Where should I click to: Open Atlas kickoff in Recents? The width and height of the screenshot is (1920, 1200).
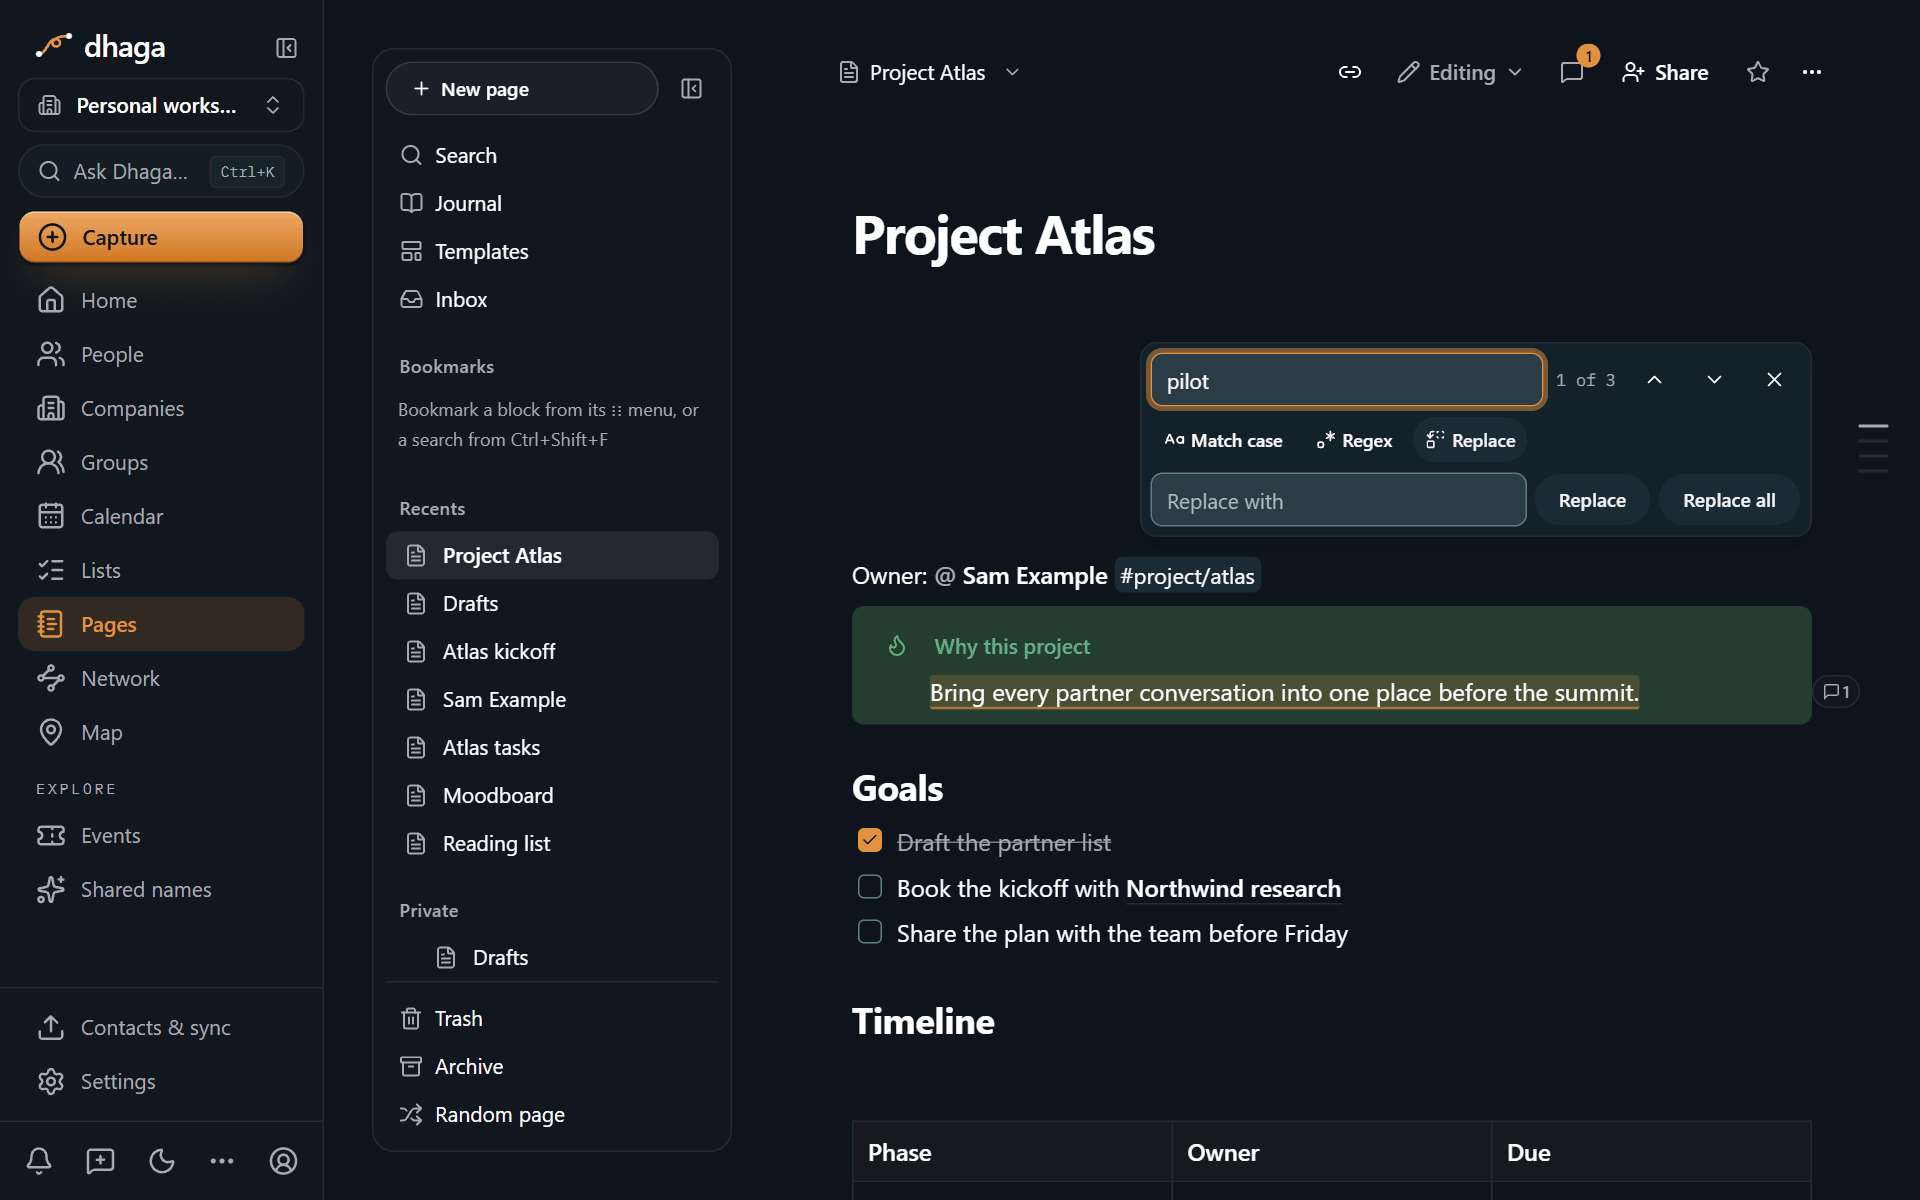(x=552, y=651)
